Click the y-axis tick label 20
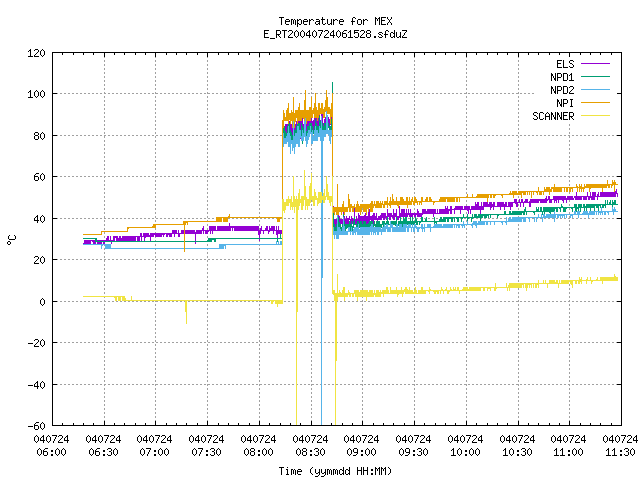This screenshot has height=480, width=640. click(x=39, y=260)
